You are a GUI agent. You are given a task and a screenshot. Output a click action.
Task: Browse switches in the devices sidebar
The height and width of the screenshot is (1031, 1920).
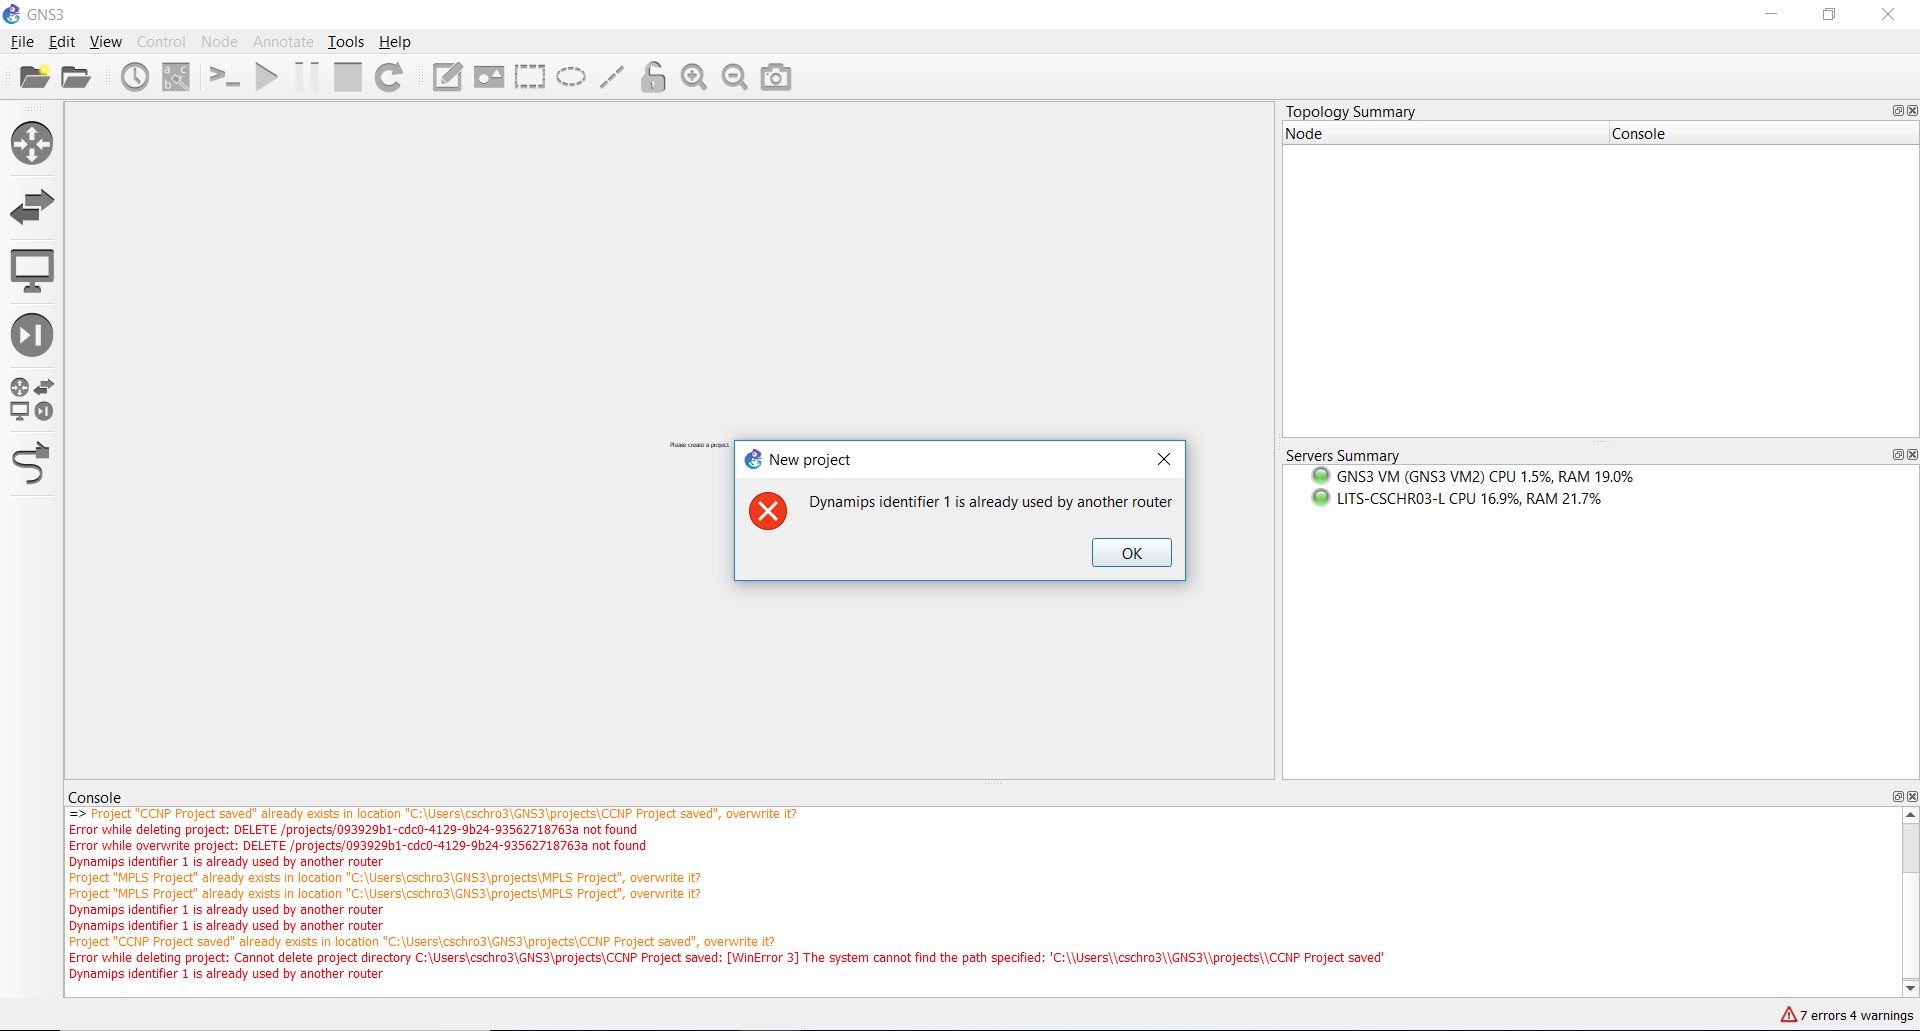pos(32,206)
